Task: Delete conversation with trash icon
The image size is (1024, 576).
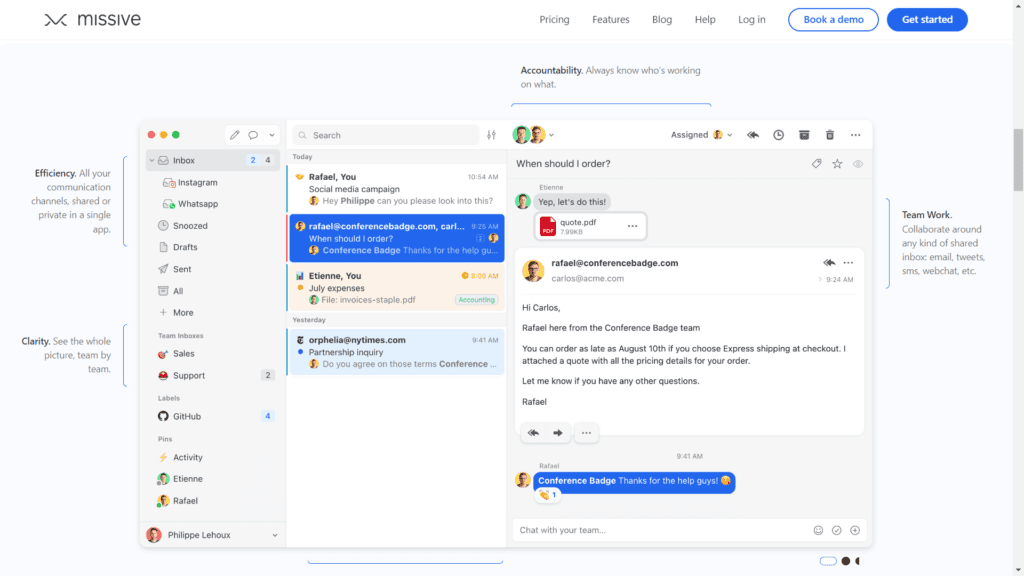Action: pyautogui.click(x=829, y=135)
